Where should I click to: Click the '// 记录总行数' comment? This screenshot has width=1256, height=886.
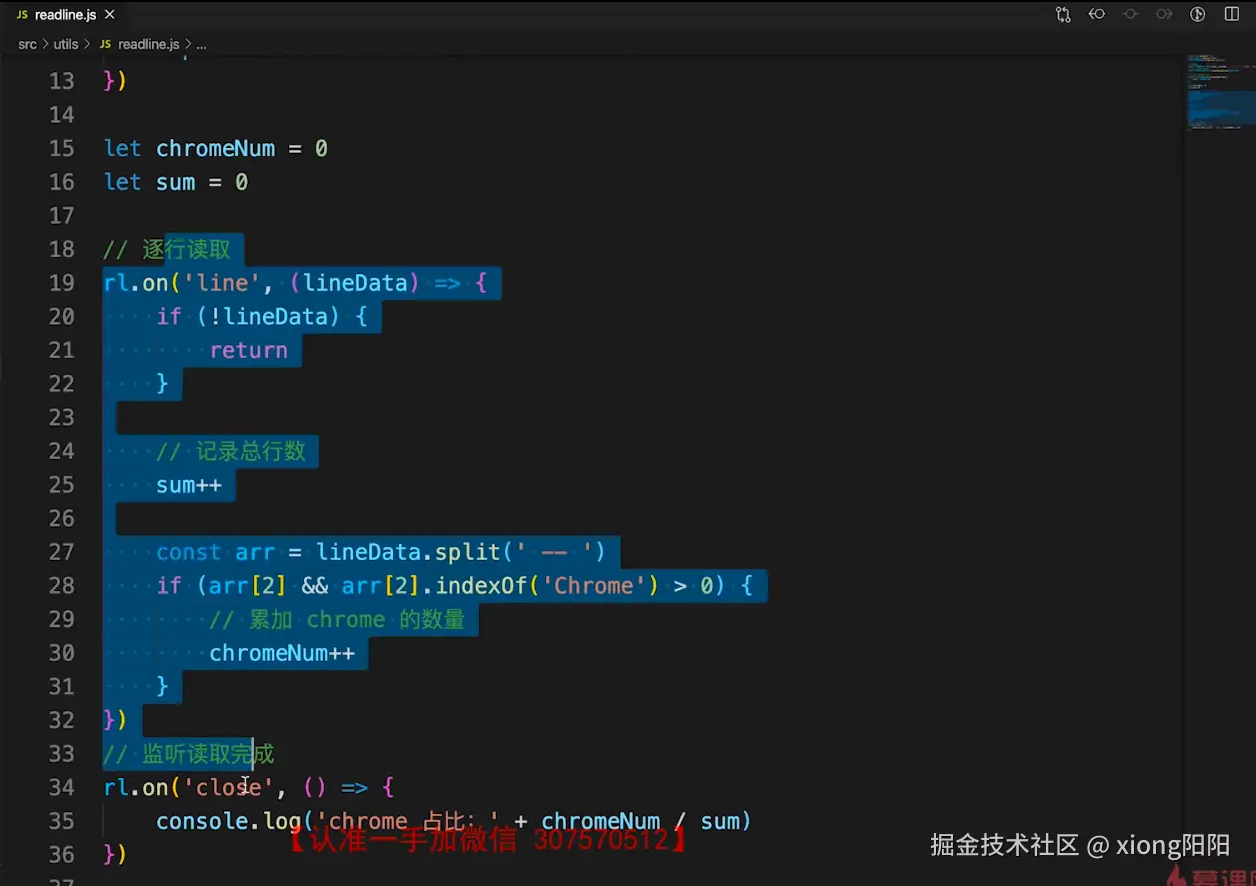click(231, 451)
